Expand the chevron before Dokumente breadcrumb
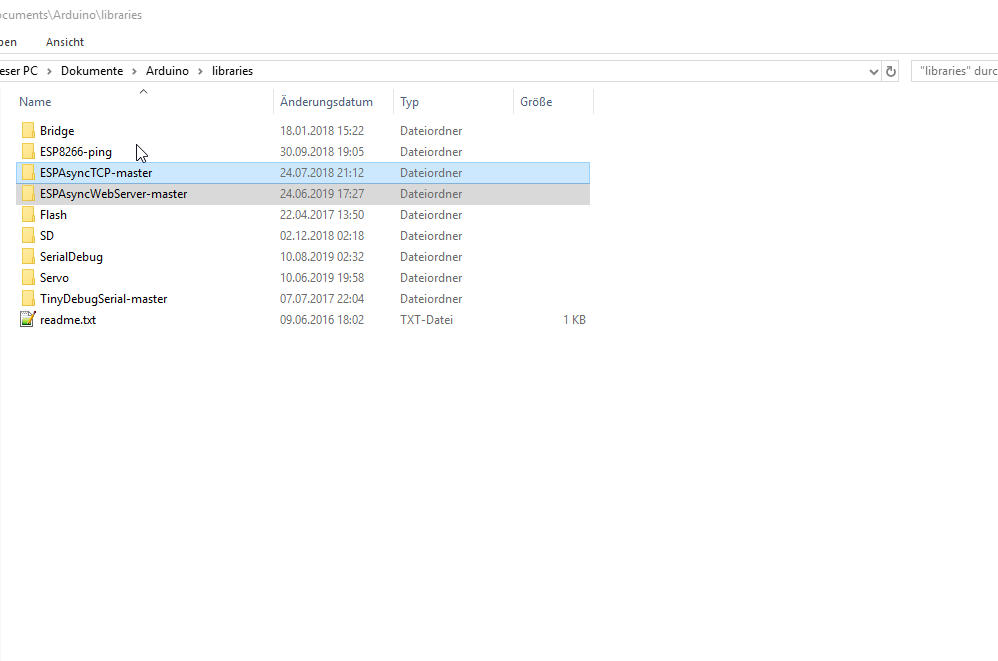The image size is (998, 661). point(49,71)
